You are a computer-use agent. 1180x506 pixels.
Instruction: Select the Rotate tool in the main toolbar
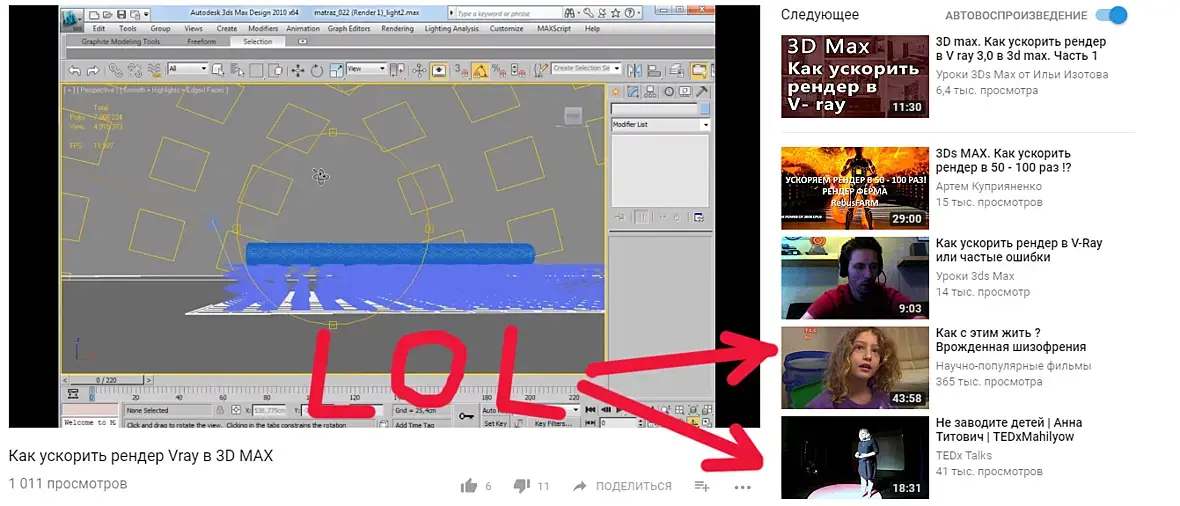click(x=316, y=70)
